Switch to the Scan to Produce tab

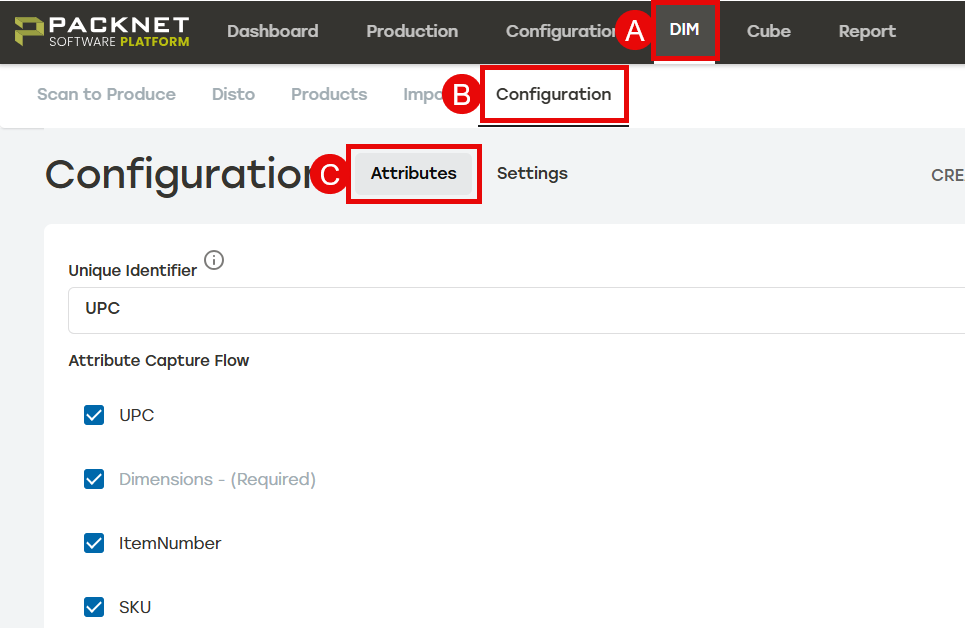point(106,94)
